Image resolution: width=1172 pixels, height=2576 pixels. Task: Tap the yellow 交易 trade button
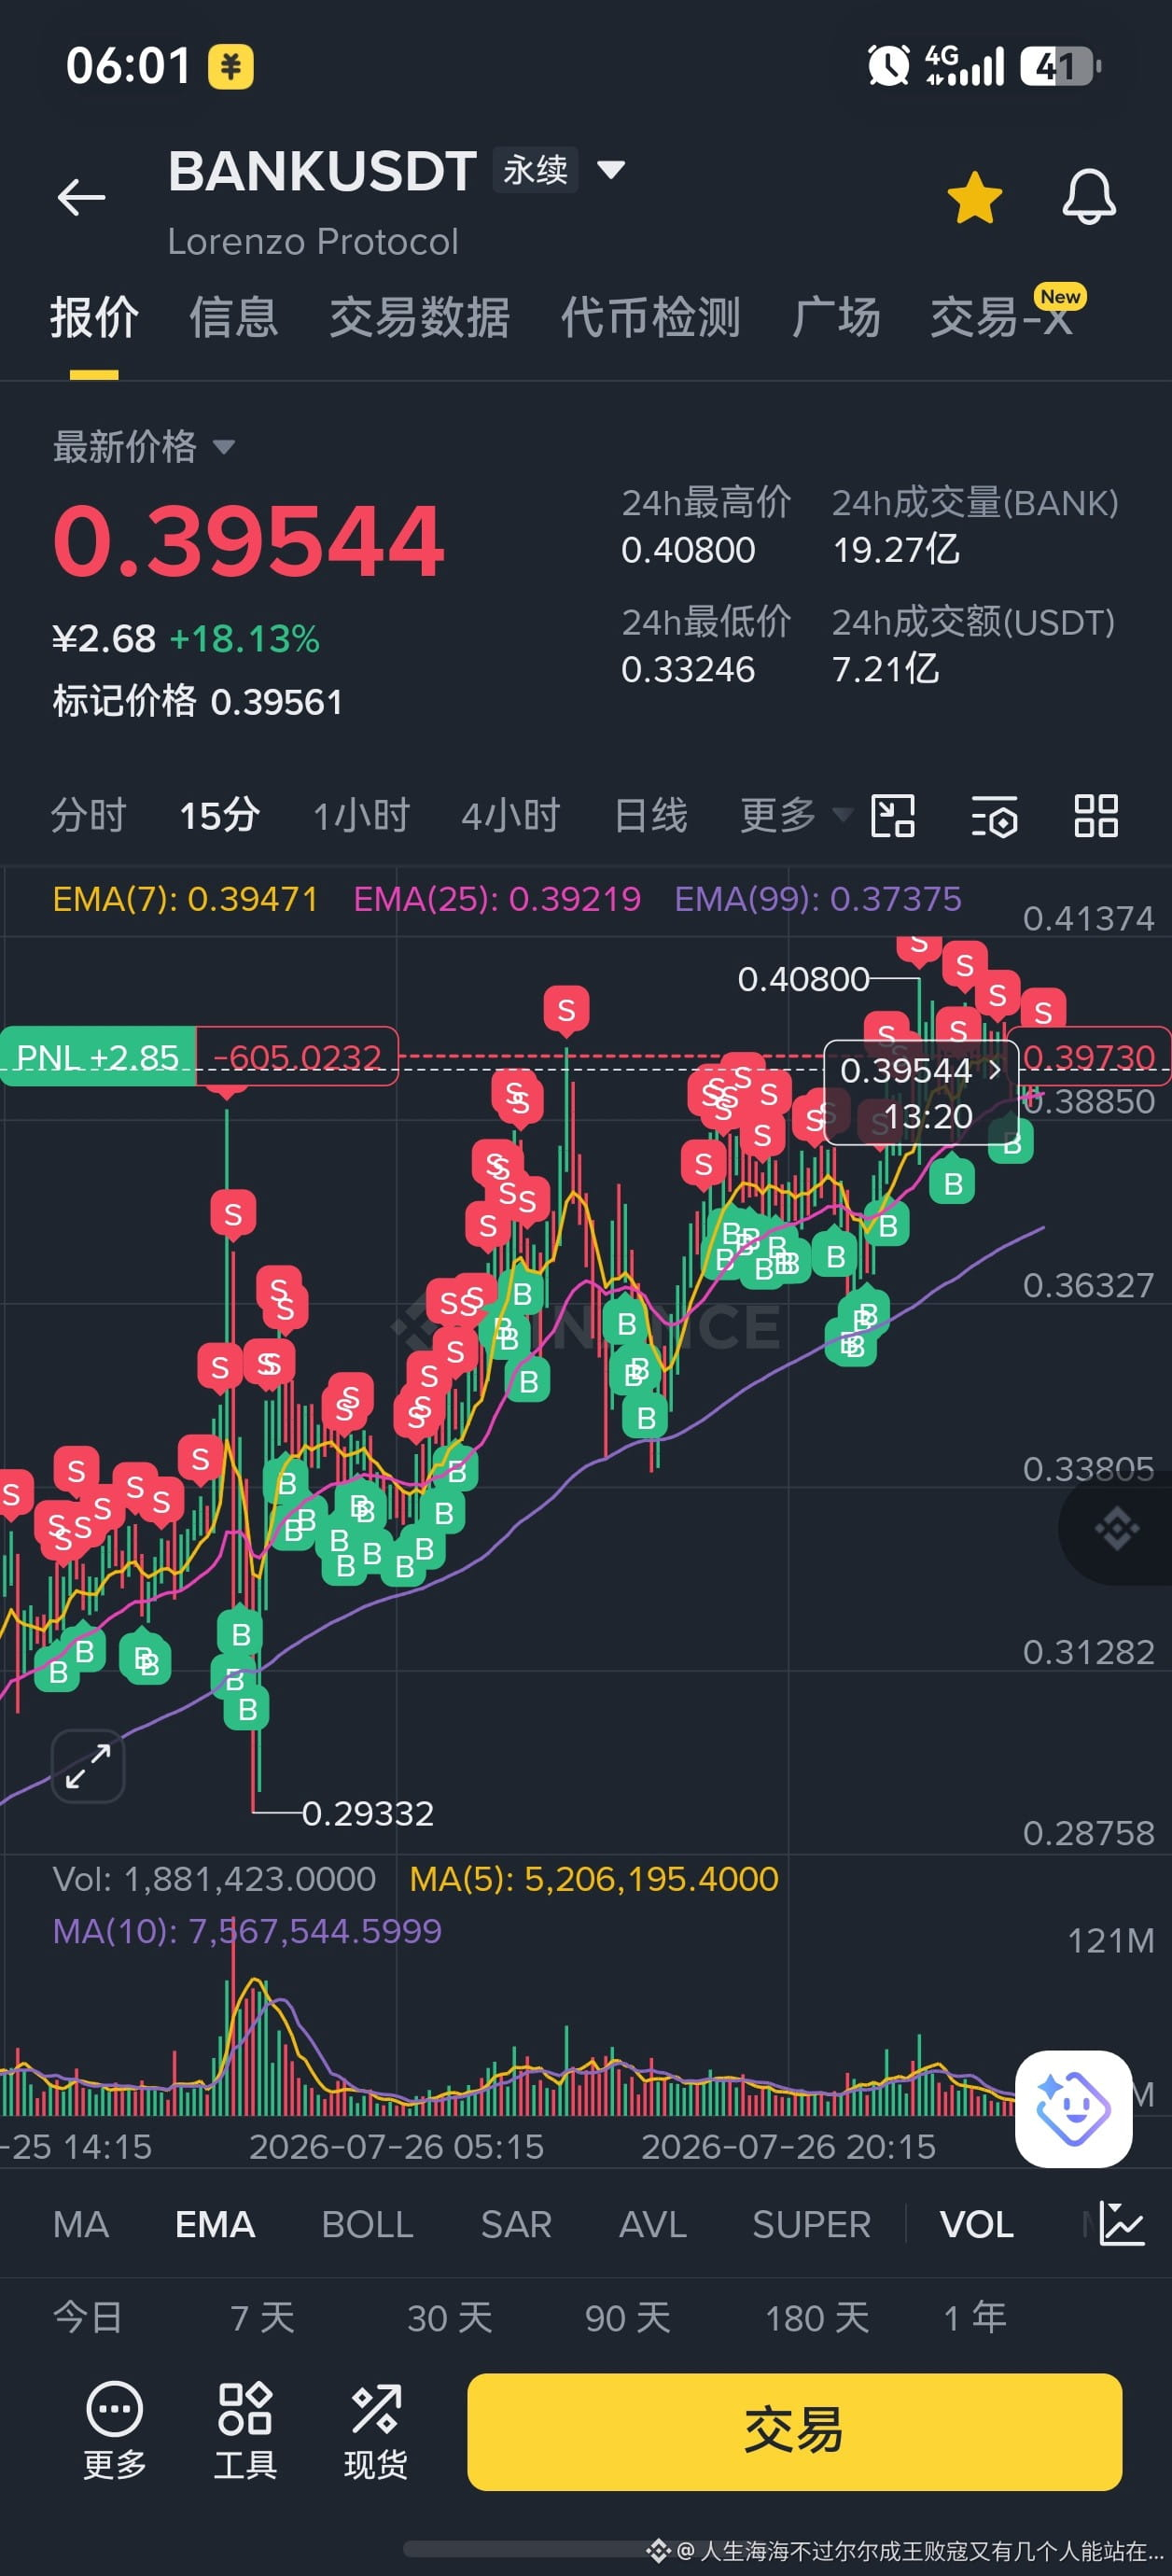point(794,2431)
